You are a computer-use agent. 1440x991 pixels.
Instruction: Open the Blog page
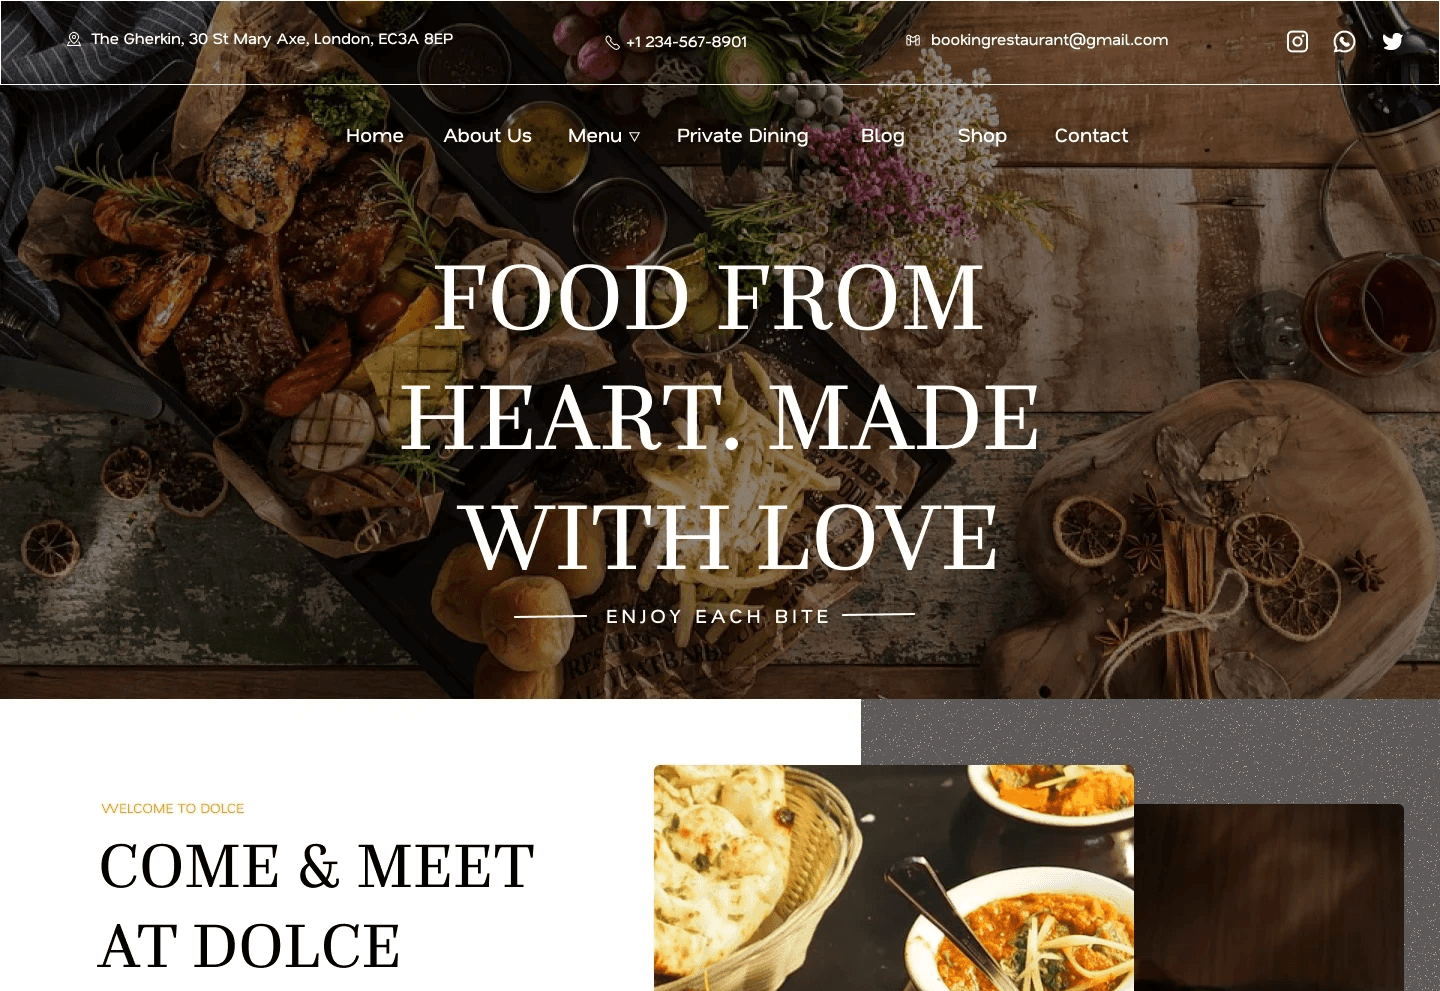coord(882,136)
